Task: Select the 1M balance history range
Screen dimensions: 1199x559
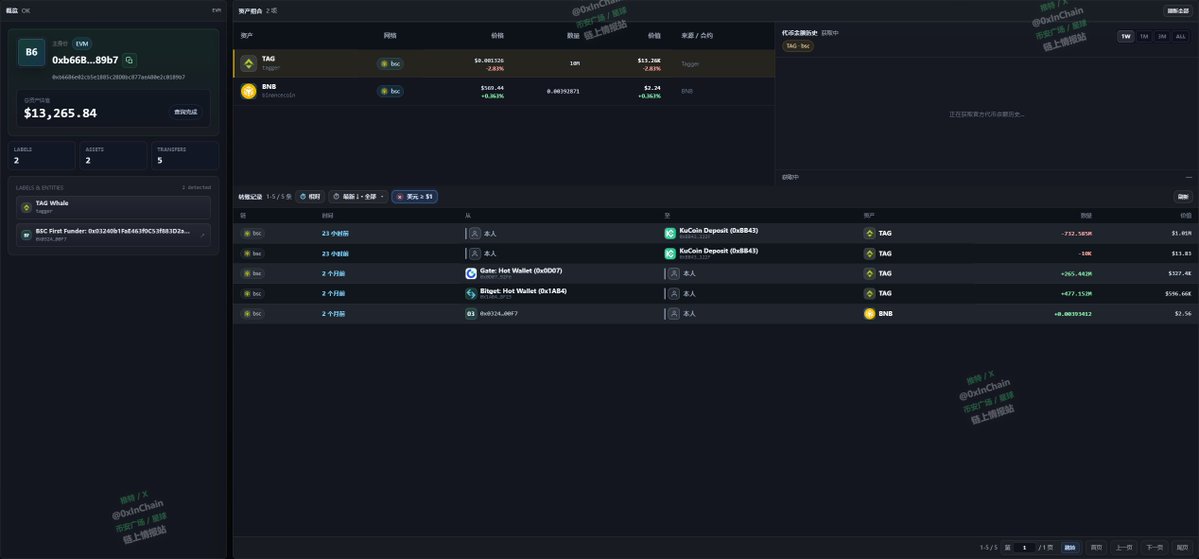Action: pyautogui.click(x=1144, y=36)
